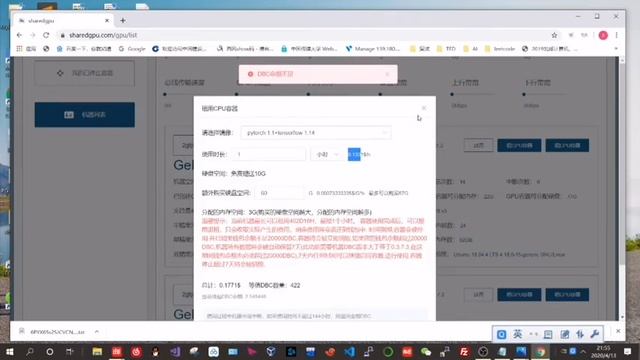Open the Windows Start menu

click(9, 351)
